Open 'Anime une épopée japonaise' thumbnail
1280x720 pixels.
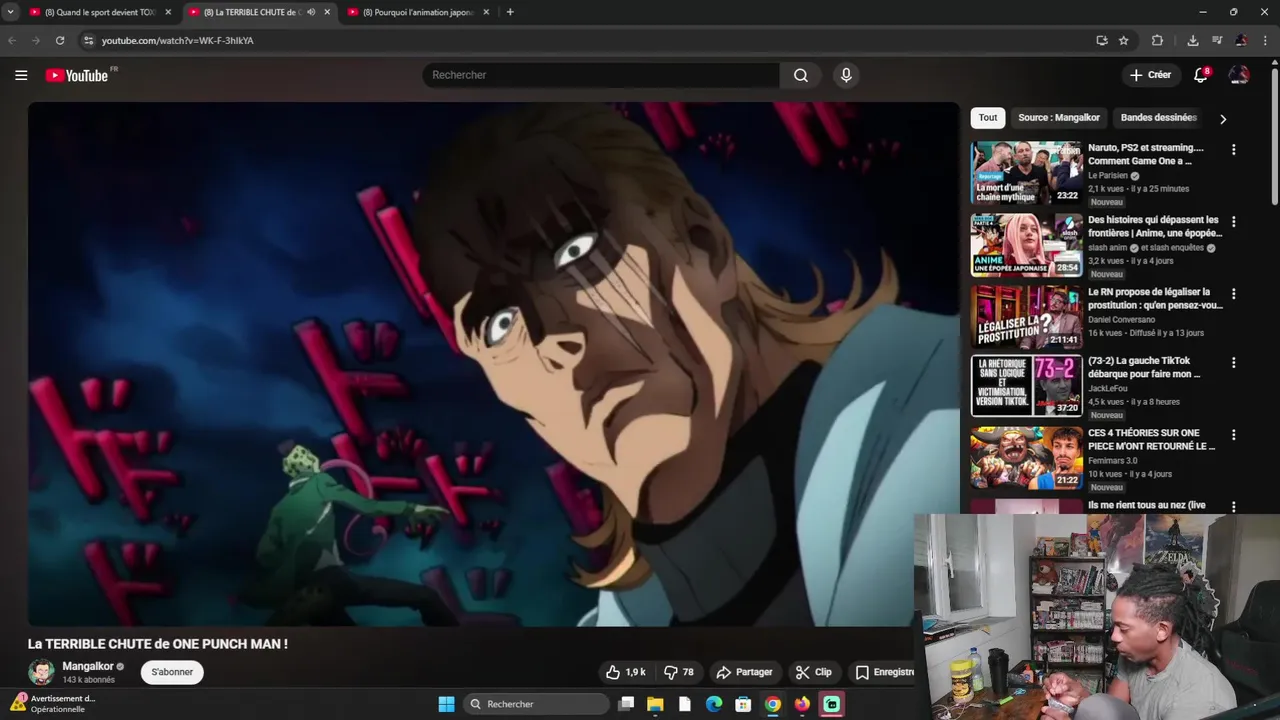[x=1026, y=244]
